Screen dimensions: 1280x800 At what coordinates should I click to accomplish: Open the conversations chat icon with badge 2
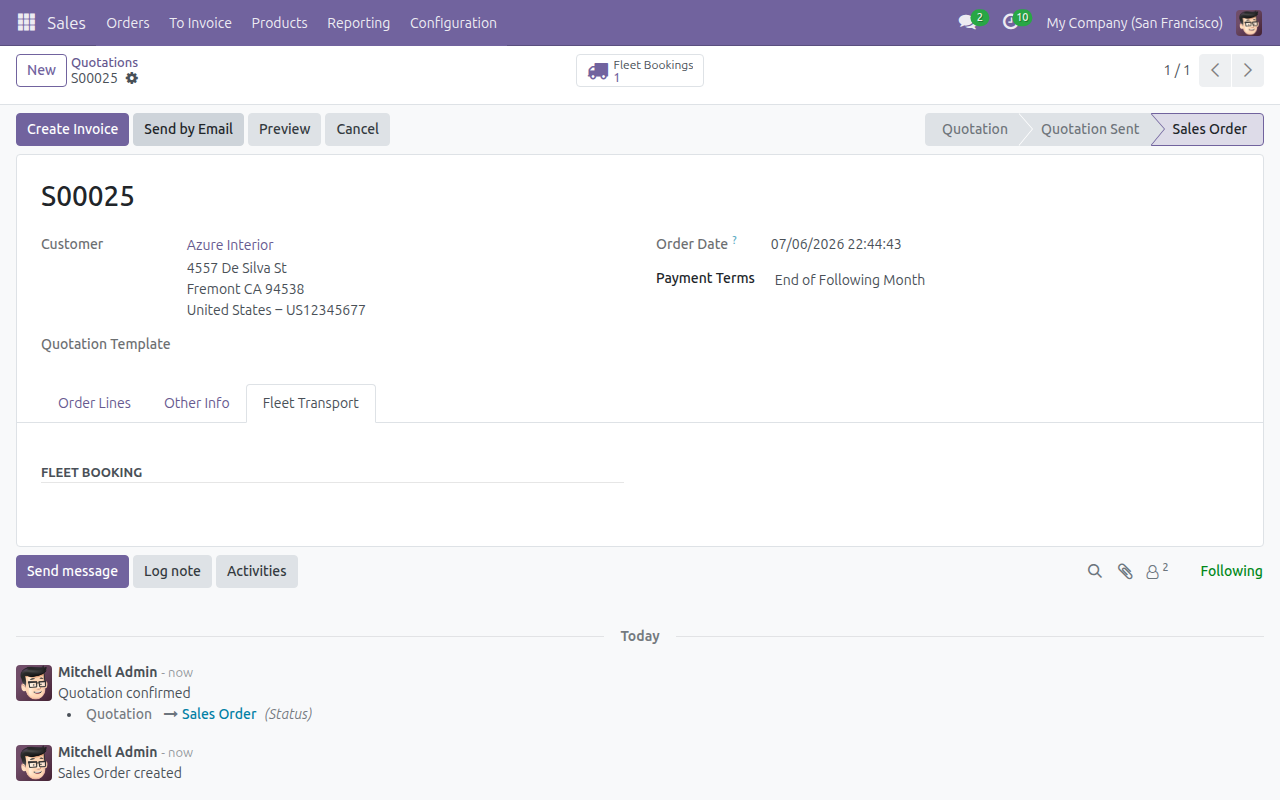(x=967, y=22)
